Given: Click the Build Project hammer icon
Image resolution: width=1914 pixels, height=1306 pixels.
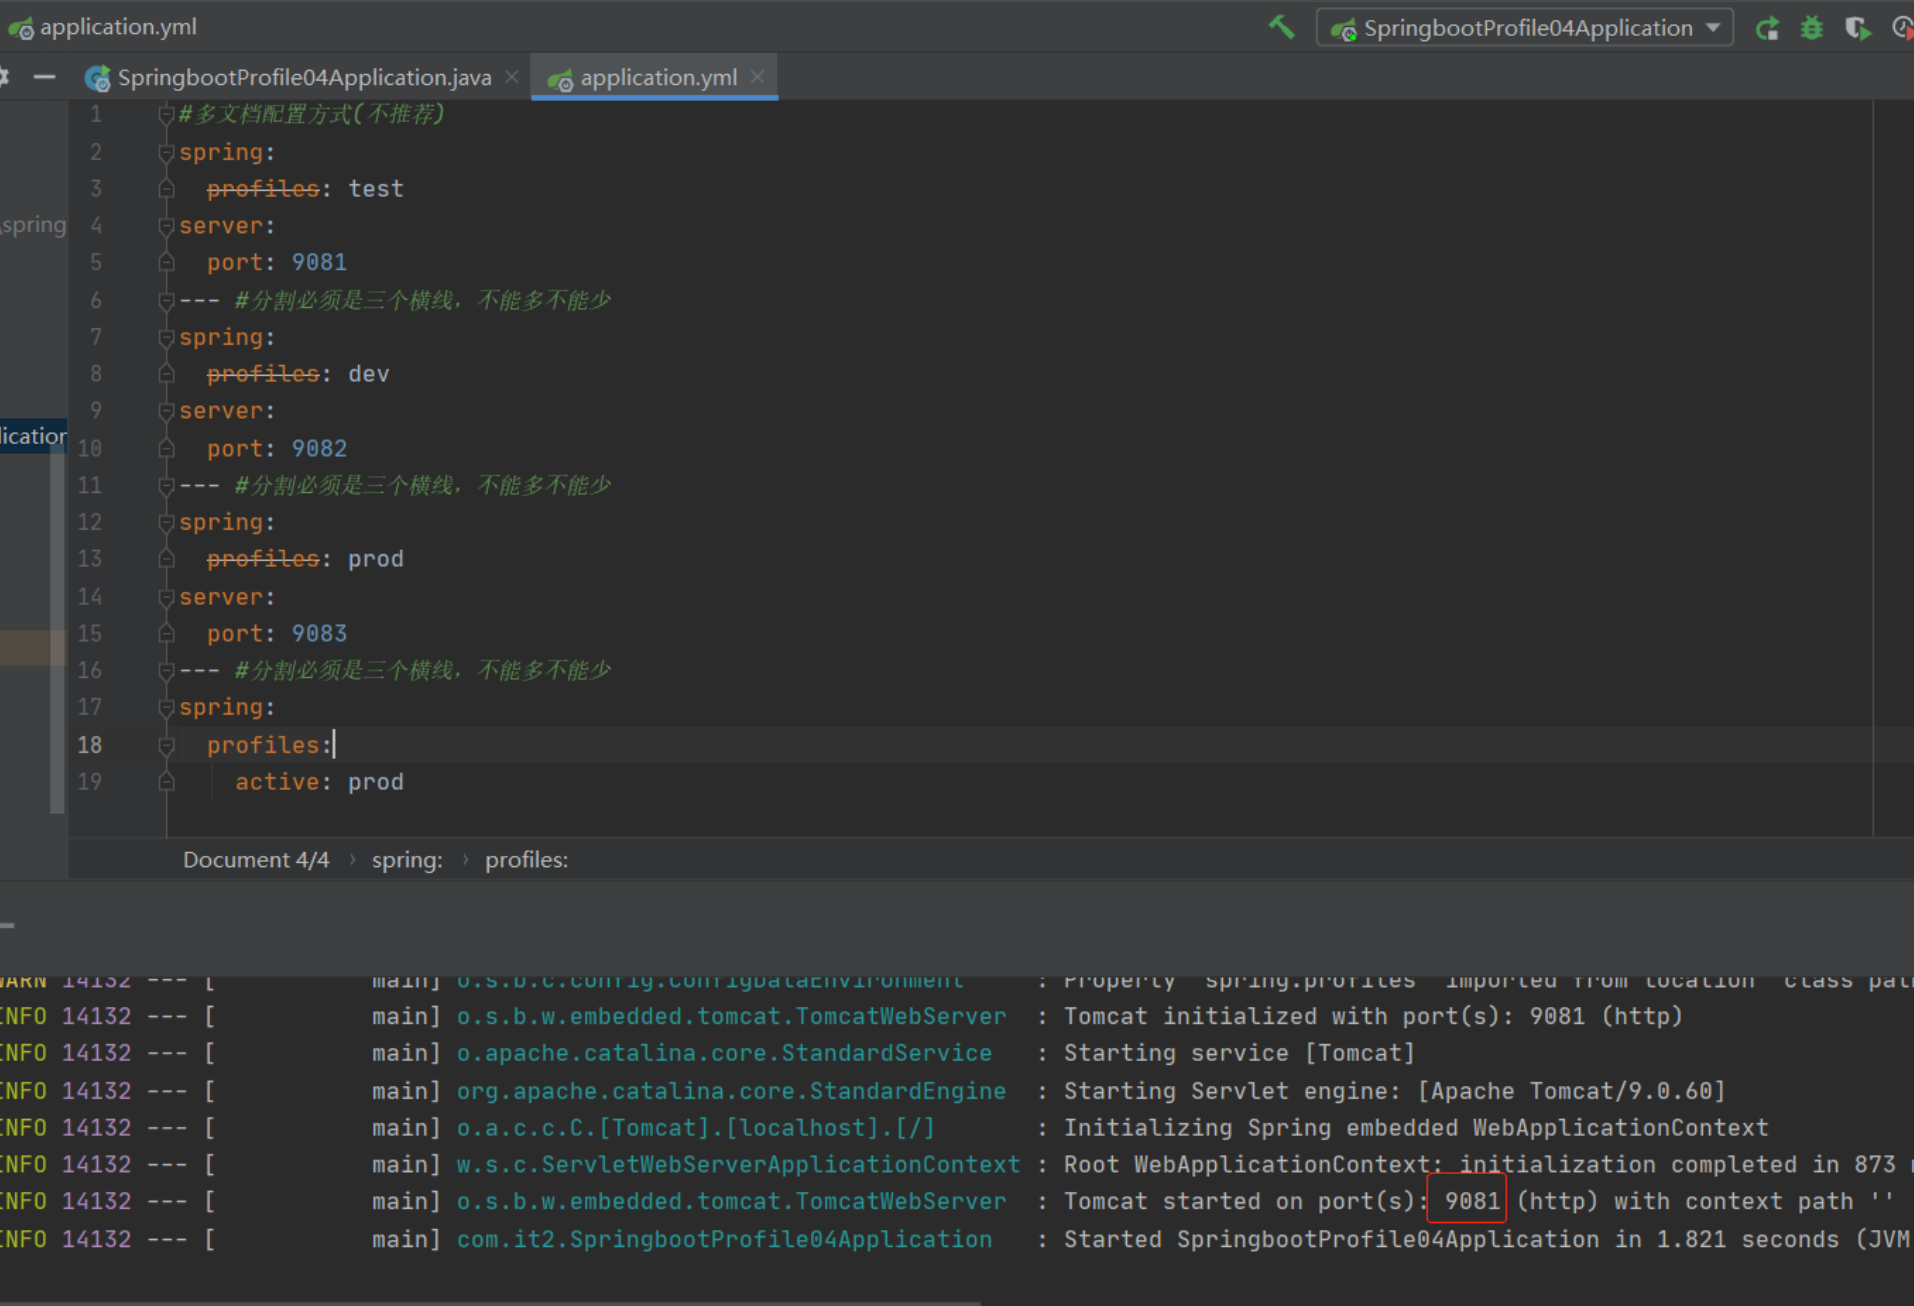Looking at the screenshot, I should click(x=1281, y=27).
